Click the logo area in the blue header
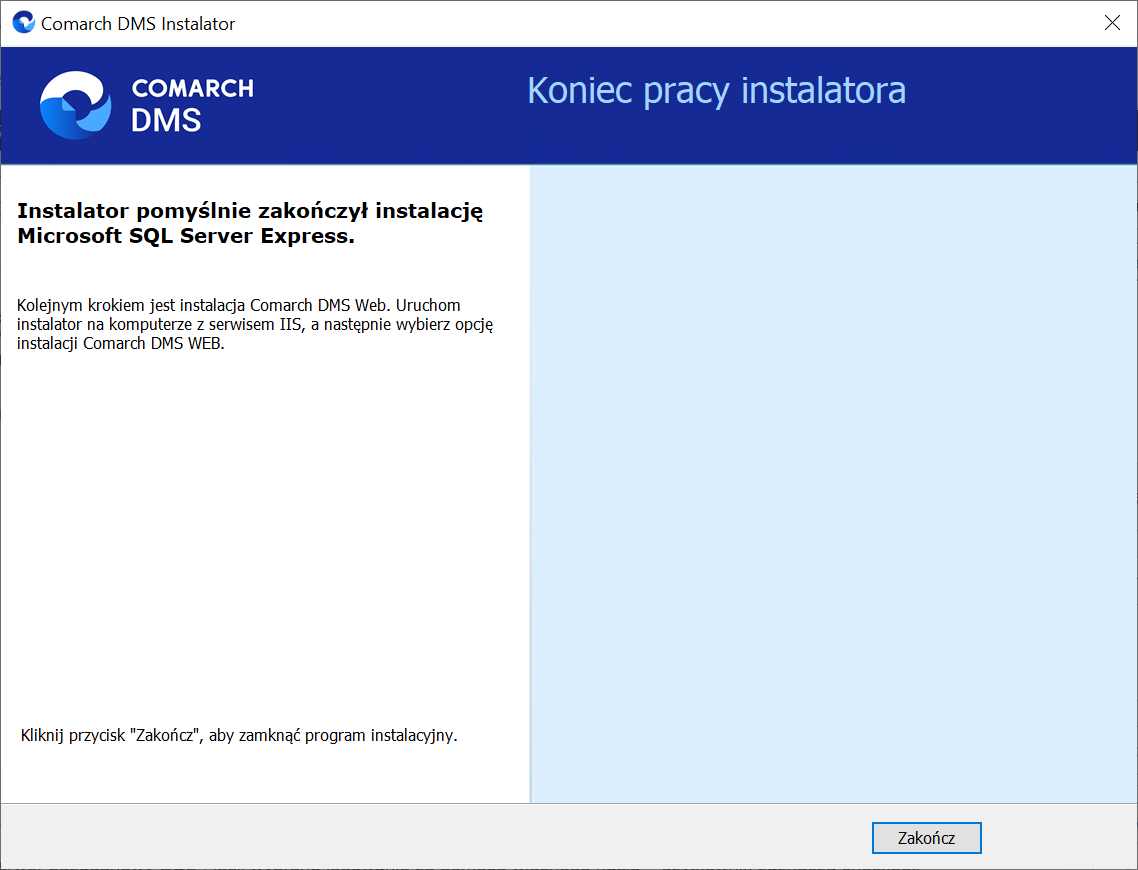The width and height of the screenshot is (1138, 870). pyautogui.click(x=145, y=104)
